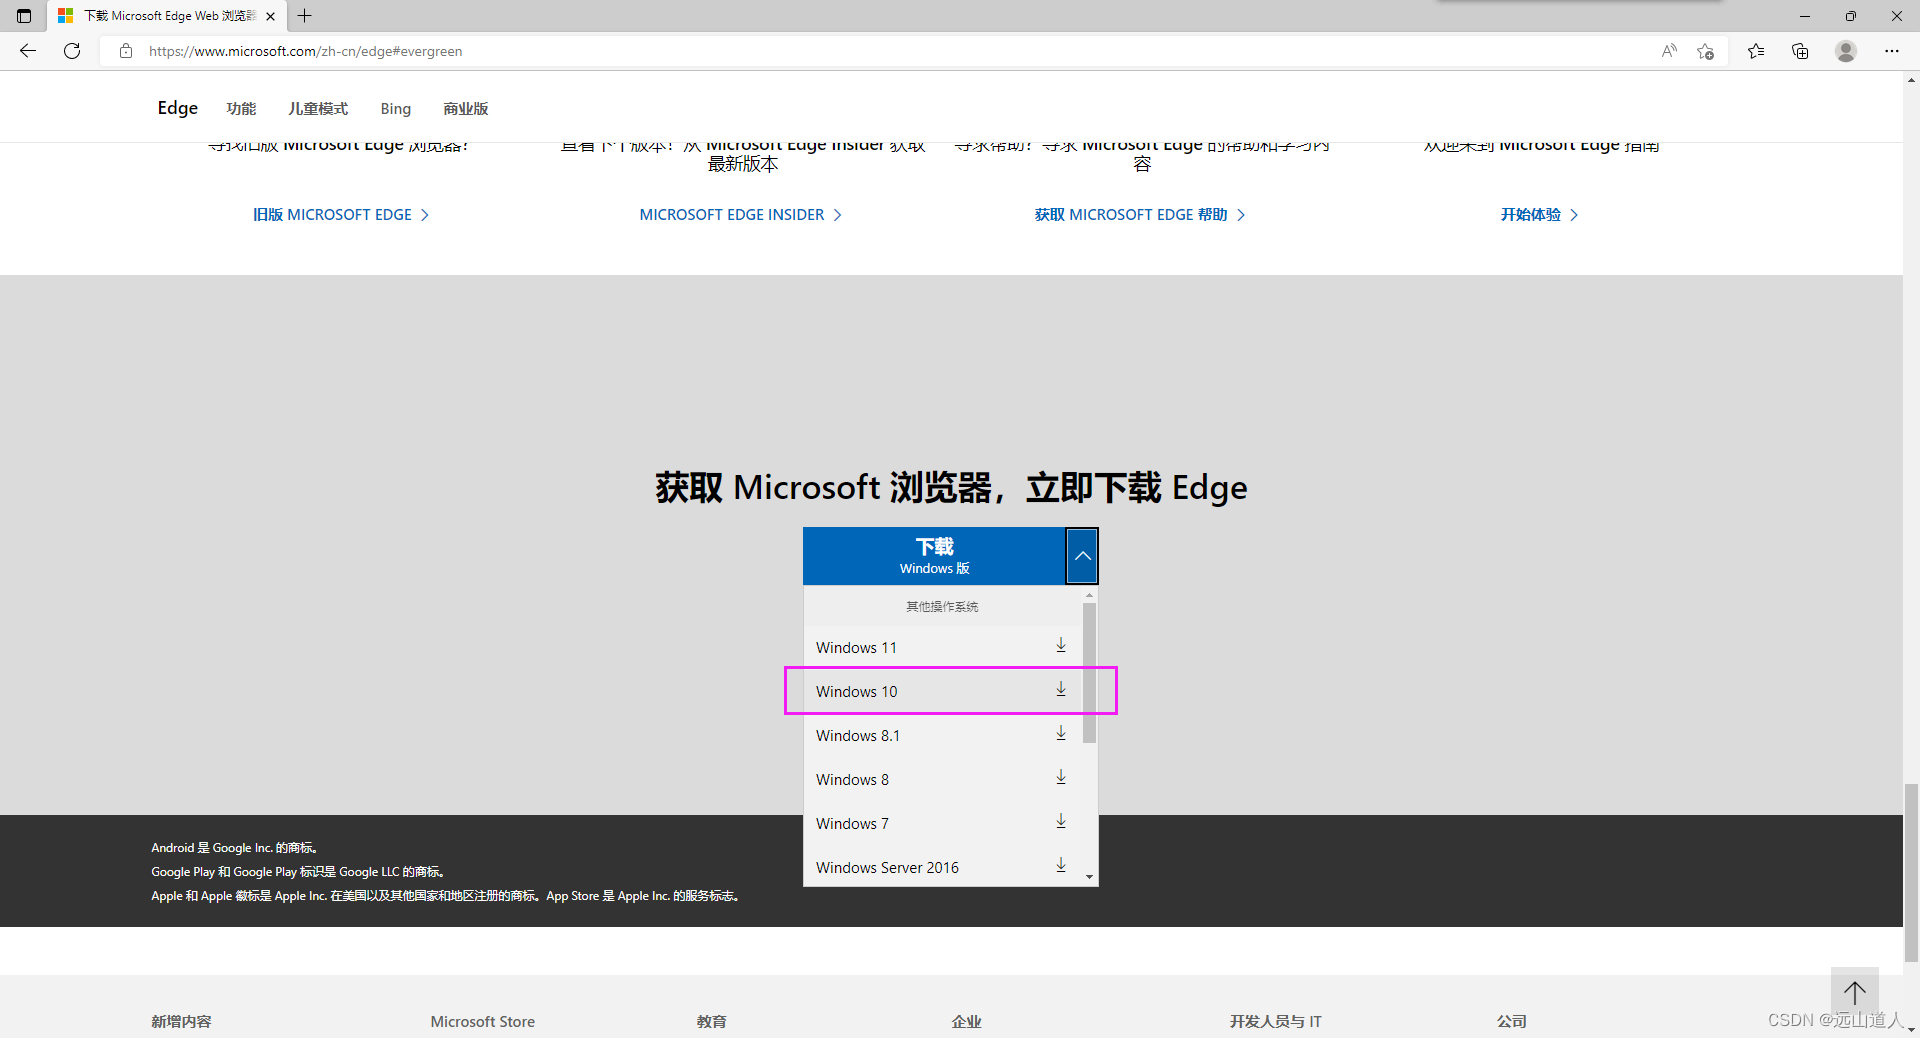
Task: Click the 其他操作系统 list header
Action: [x=942, y=606]
